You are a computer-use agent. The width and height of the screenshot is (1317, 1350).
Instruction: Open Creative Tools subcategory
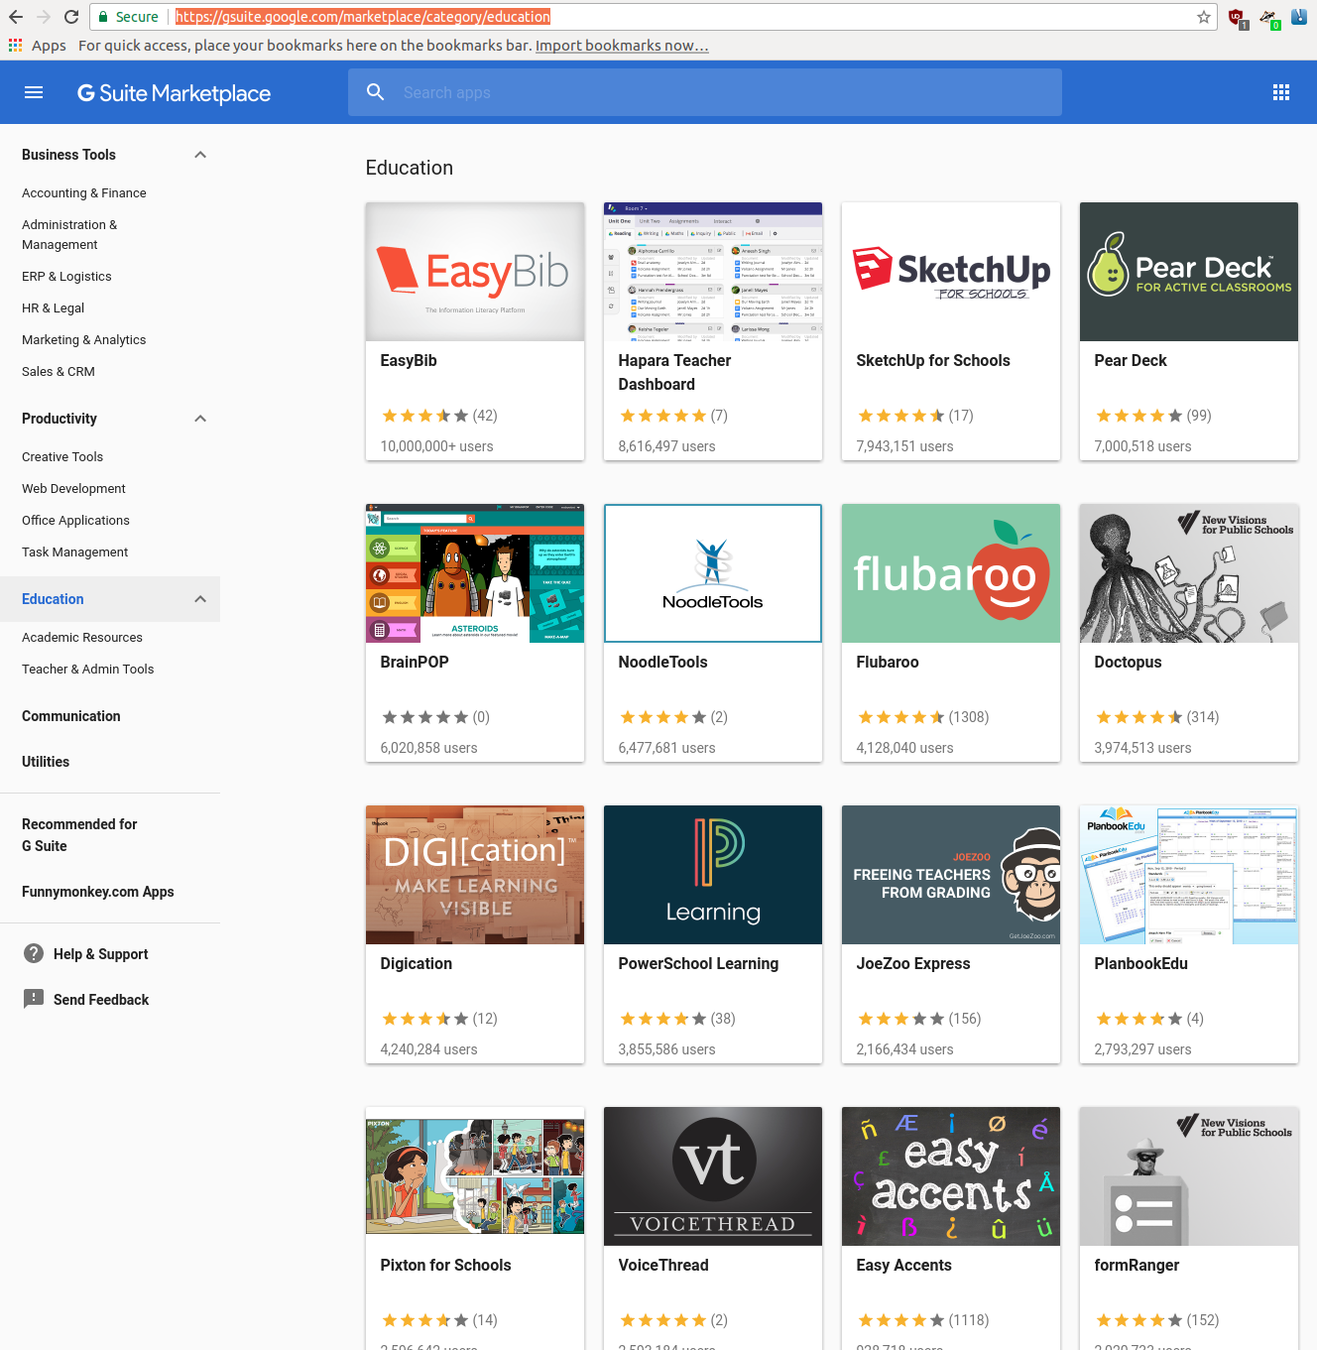[62, 457]
